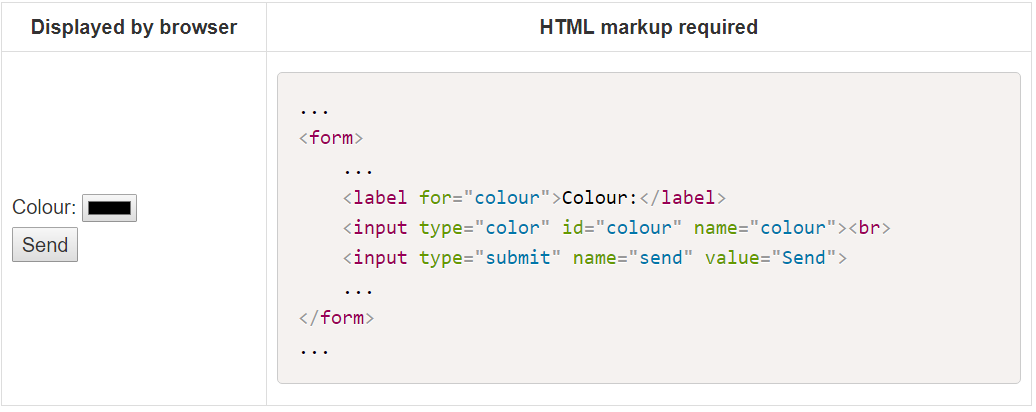Click the input type="submit" code line
Screen dimensions: 1036x412
pyautogui.click(x=595, y=258)
